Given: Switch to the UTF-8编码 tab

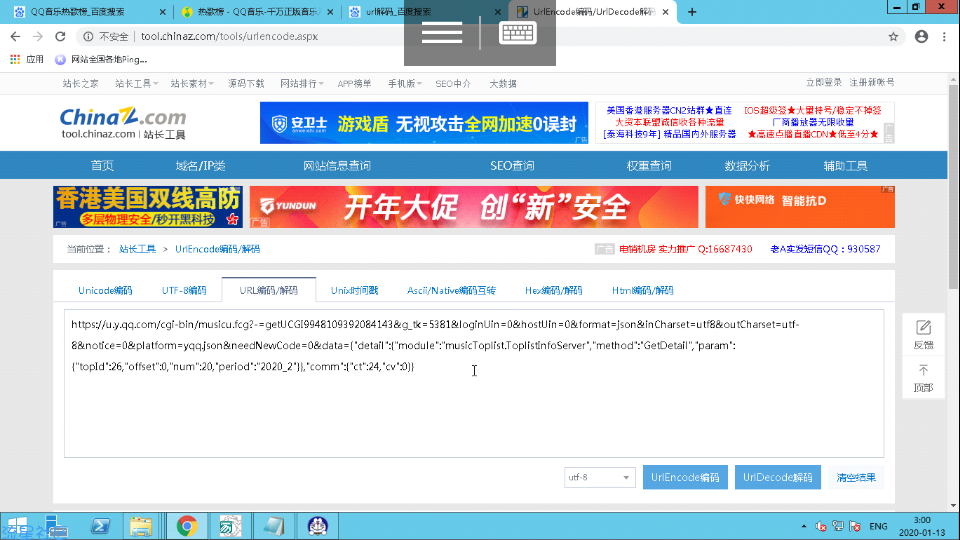Looking at the screenshot, I should pos(184,290).
